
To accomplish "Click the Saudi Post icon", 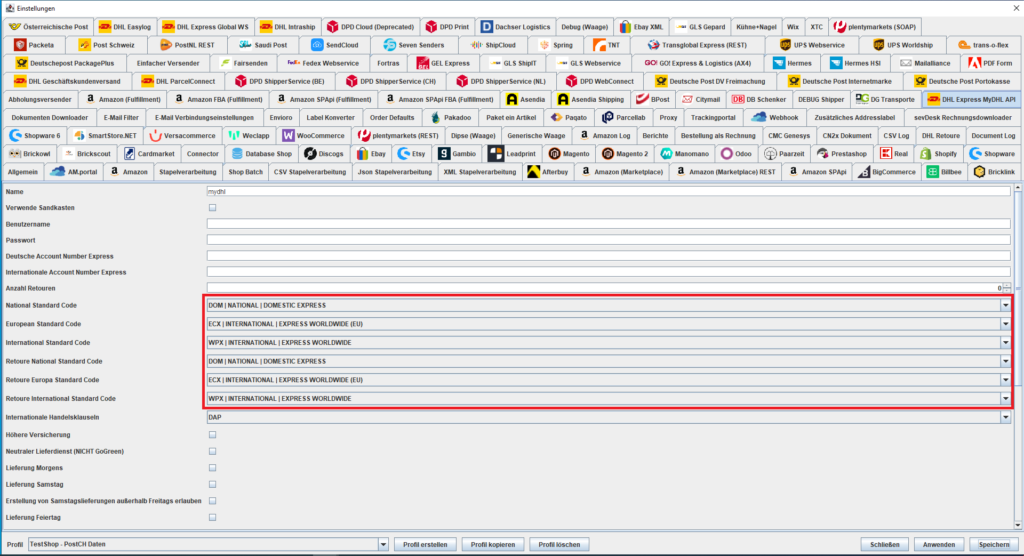I will [245, 45].
